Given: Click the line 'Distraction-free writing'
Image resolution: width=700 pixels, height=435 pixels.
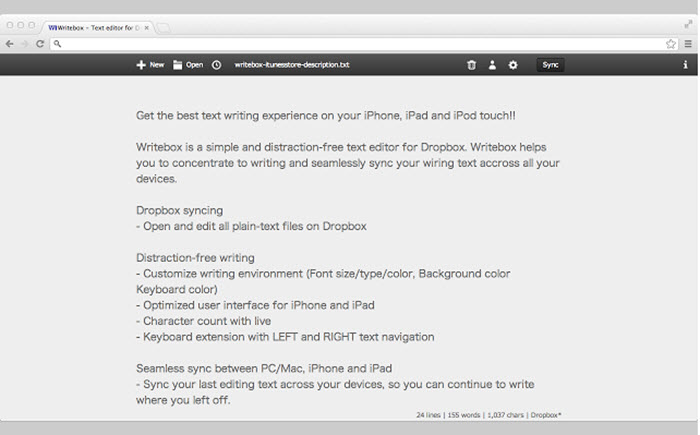Looking at the screenshot, I should click(196, 258).
